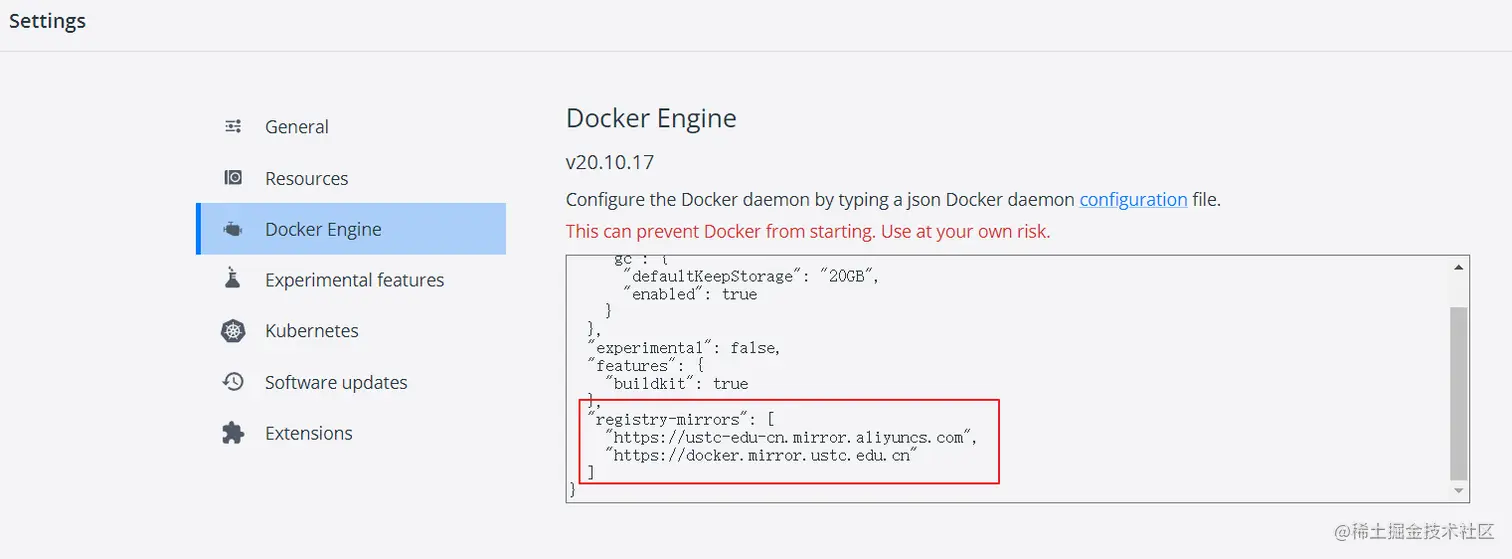Click the scroll down arrow in JSON editor
1512x559 pixels.
(x=1459, y=491)
